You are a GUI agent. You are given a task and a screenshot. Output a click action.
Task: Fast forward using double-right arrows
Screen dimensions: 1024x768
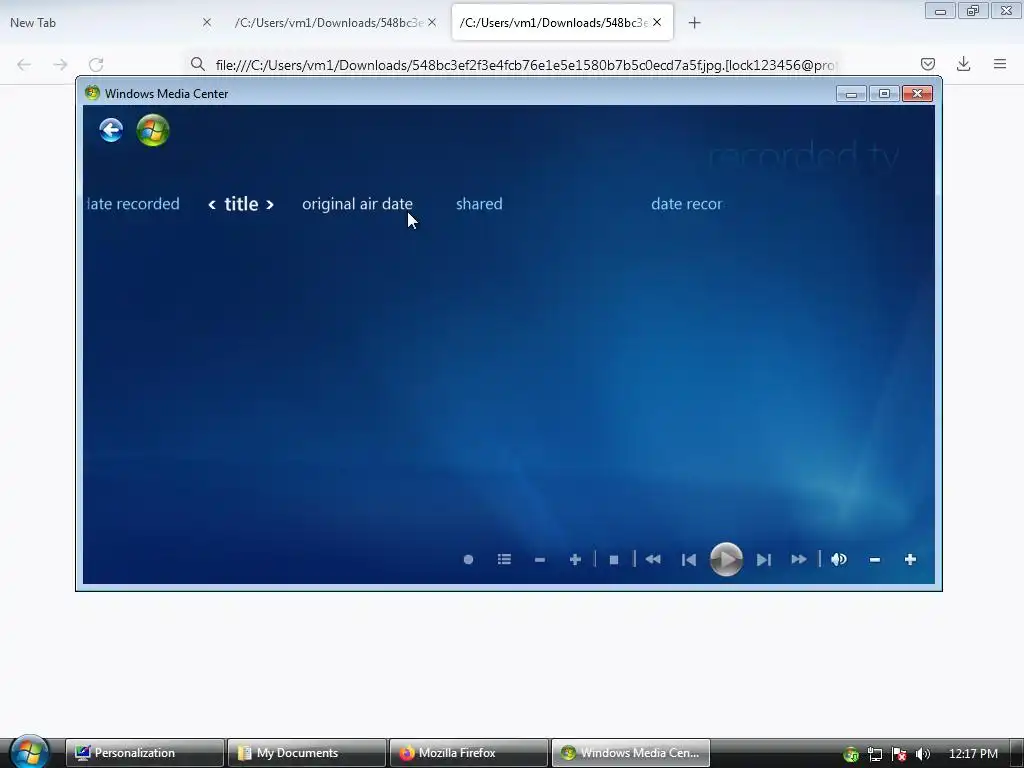click(799, 560)
